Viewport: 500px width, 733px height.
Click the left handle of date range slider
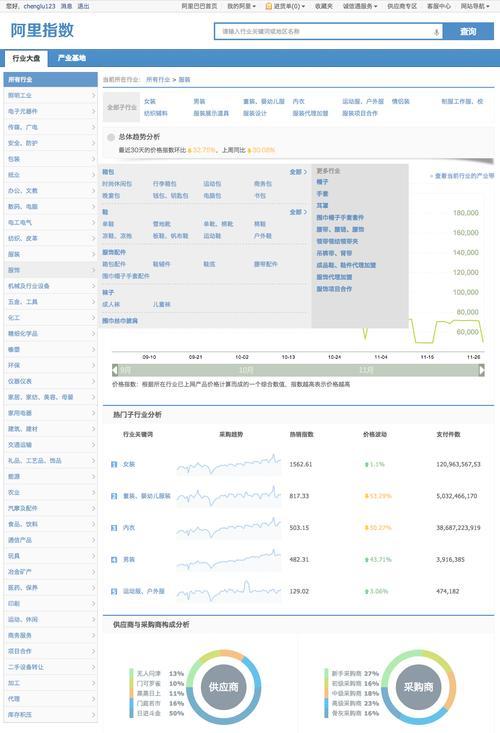(x=115, y=370)
